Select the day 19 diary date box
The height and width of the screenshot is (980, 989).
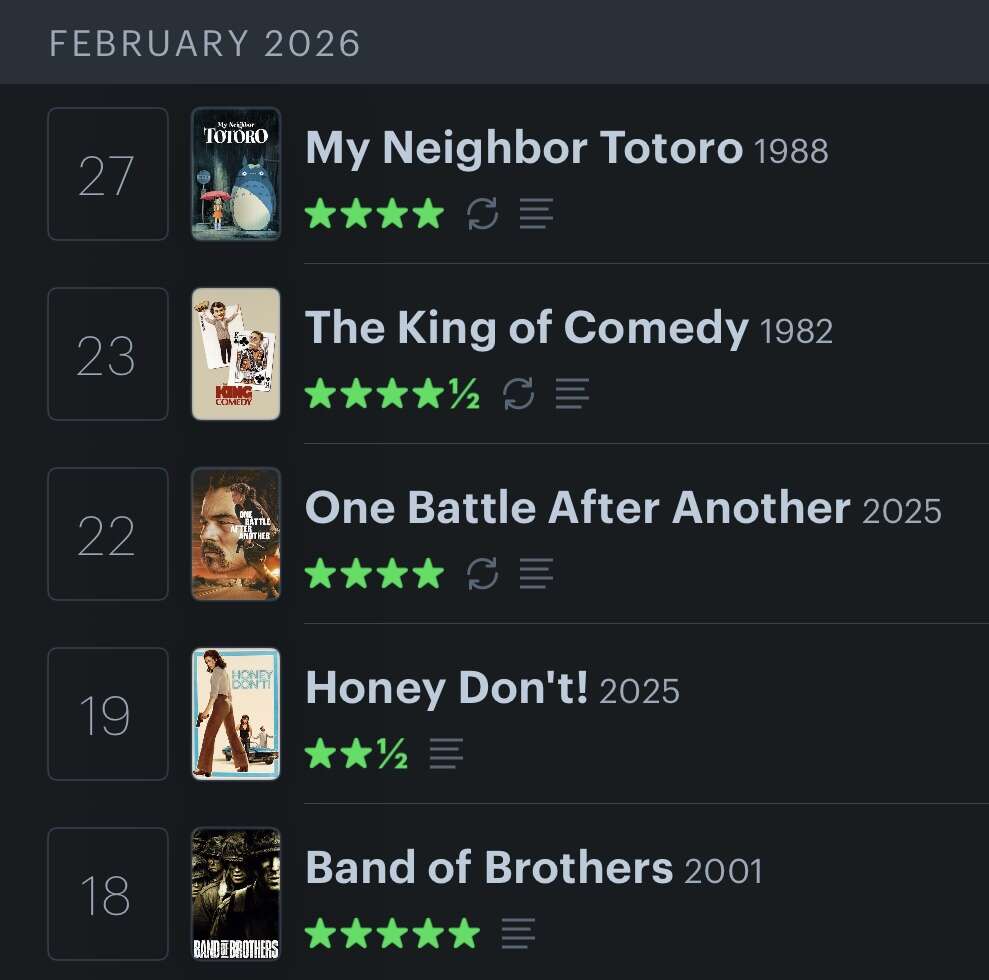click(x=107, y=714)
